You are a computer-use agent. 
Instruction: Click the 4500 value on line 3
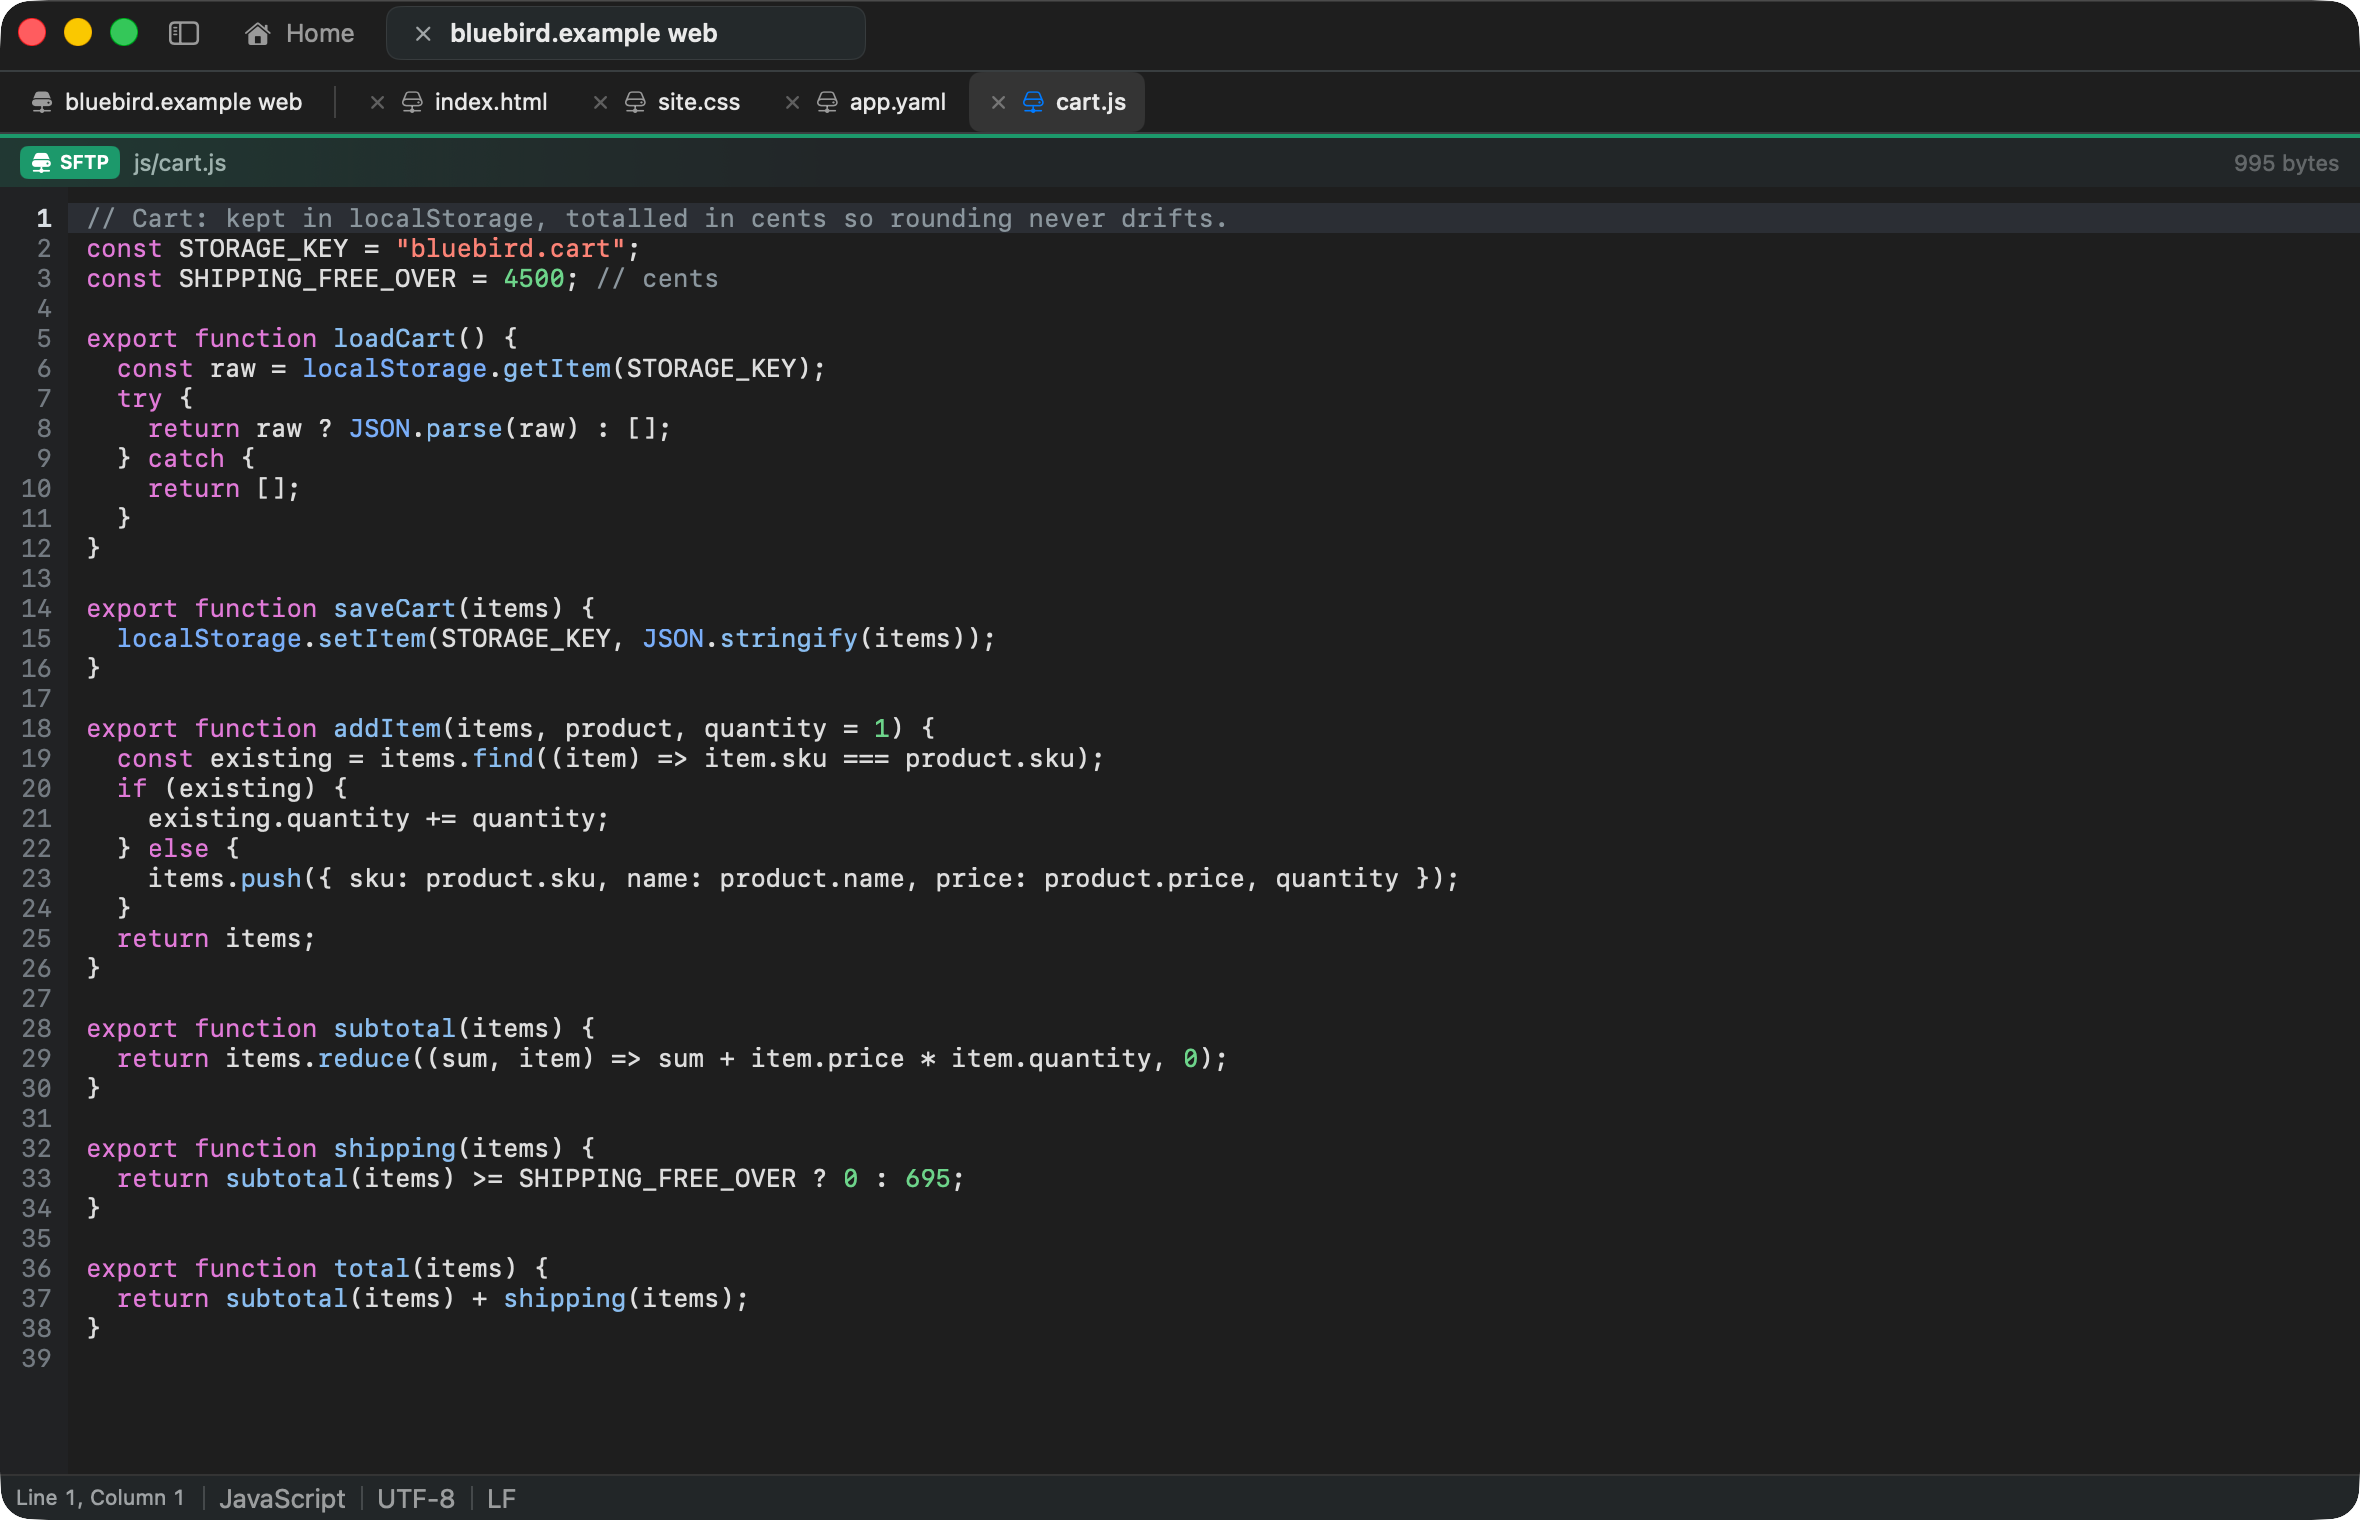pyautogui.click(x=534, y=278)
